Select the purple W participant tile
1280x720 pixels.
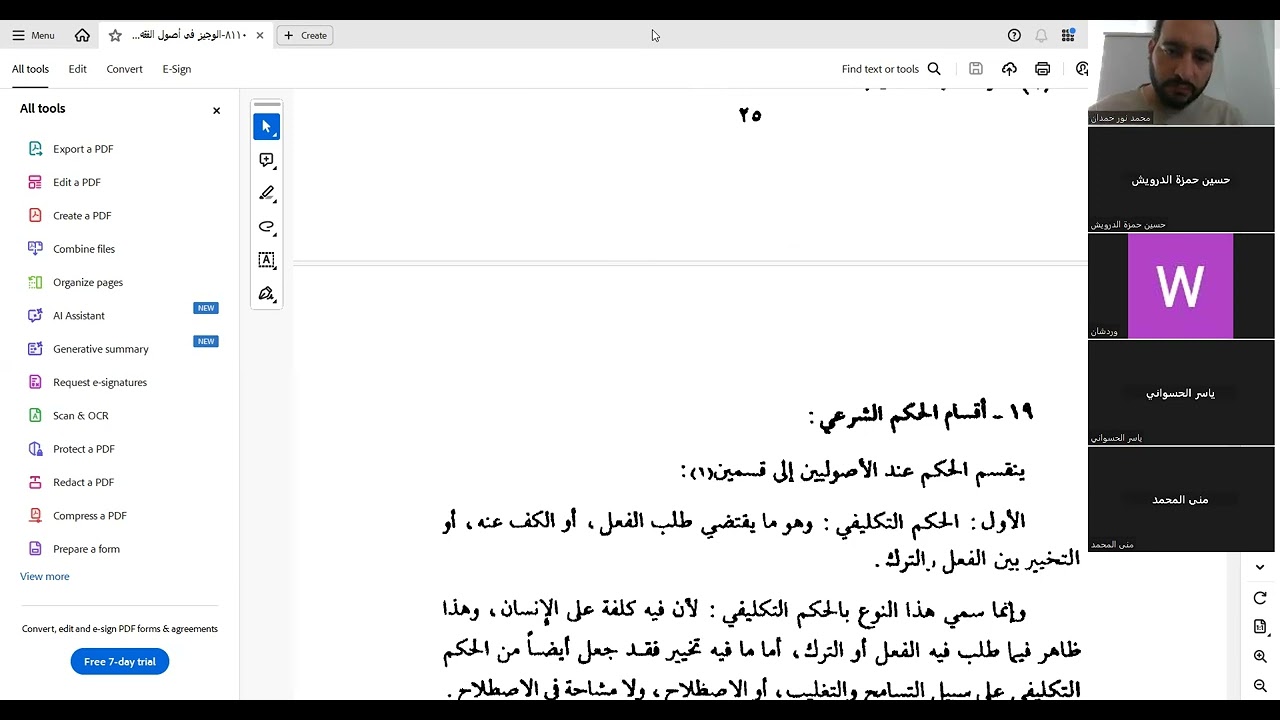[1181, 286]
